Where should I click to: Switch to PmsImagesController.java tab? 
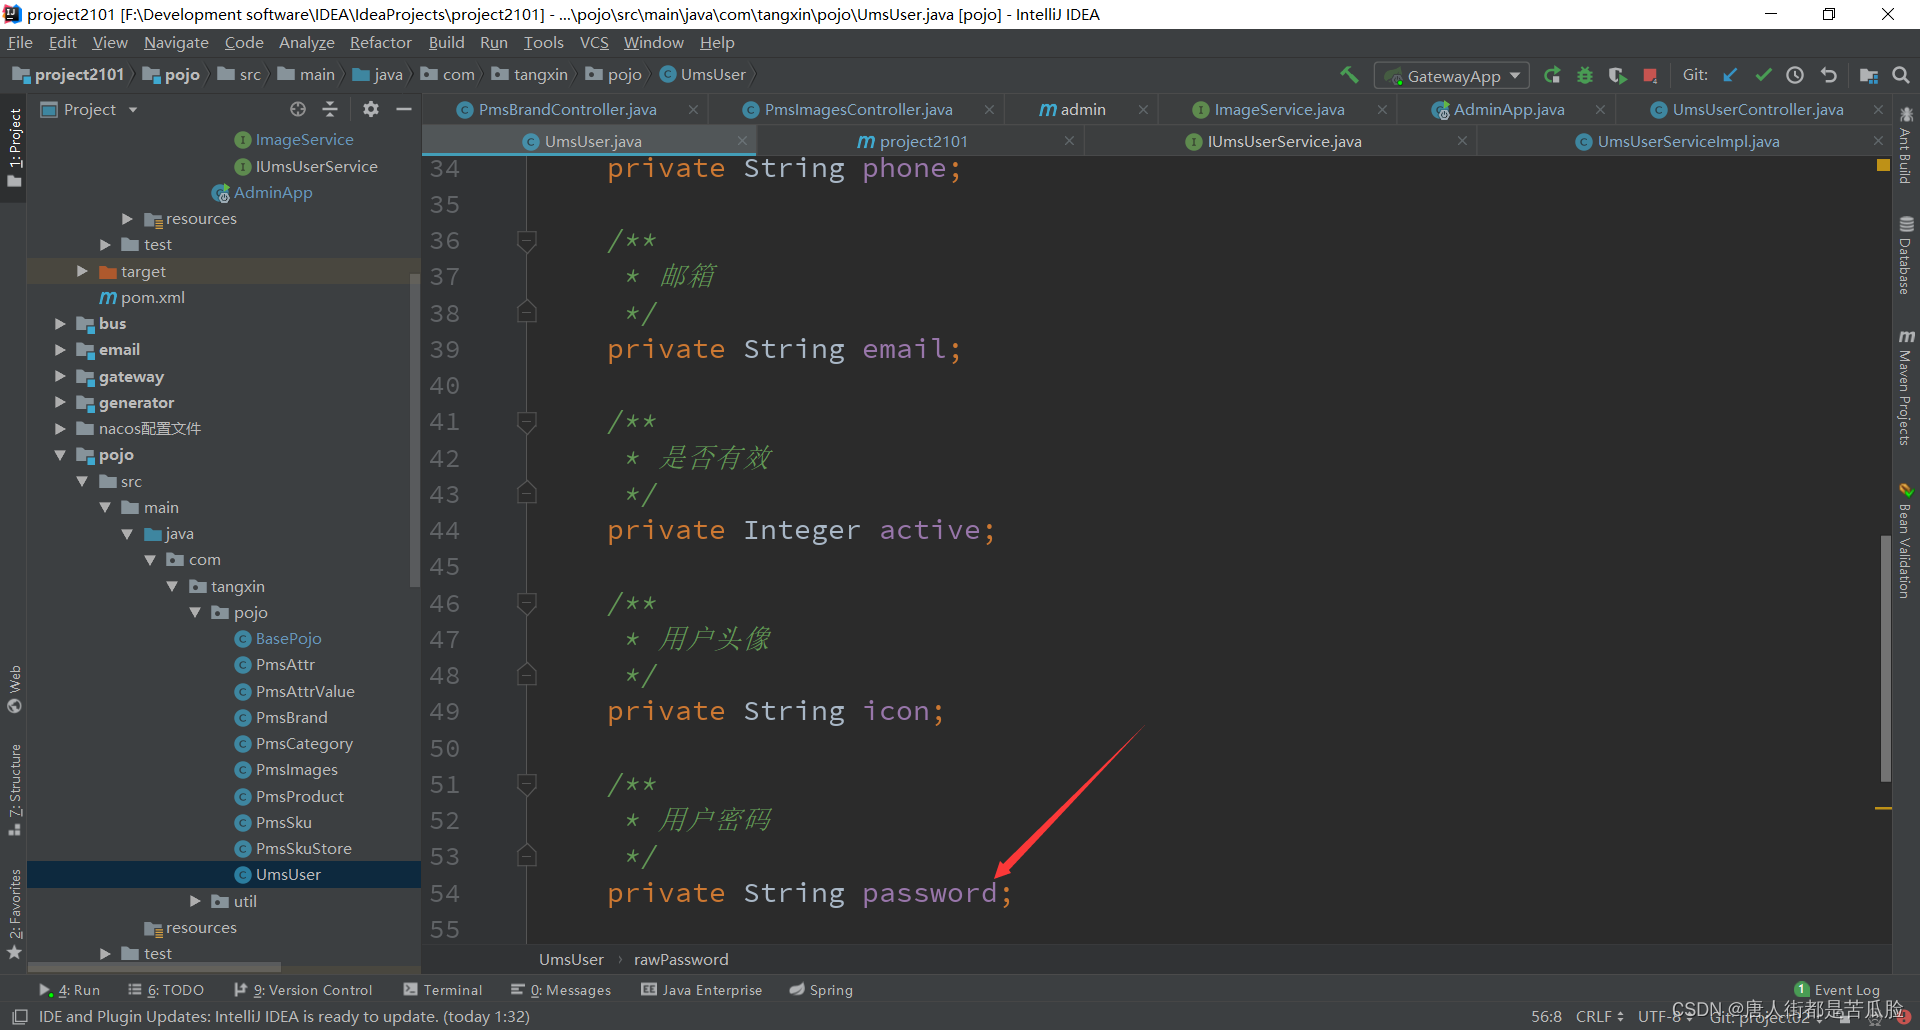point(858,110)
